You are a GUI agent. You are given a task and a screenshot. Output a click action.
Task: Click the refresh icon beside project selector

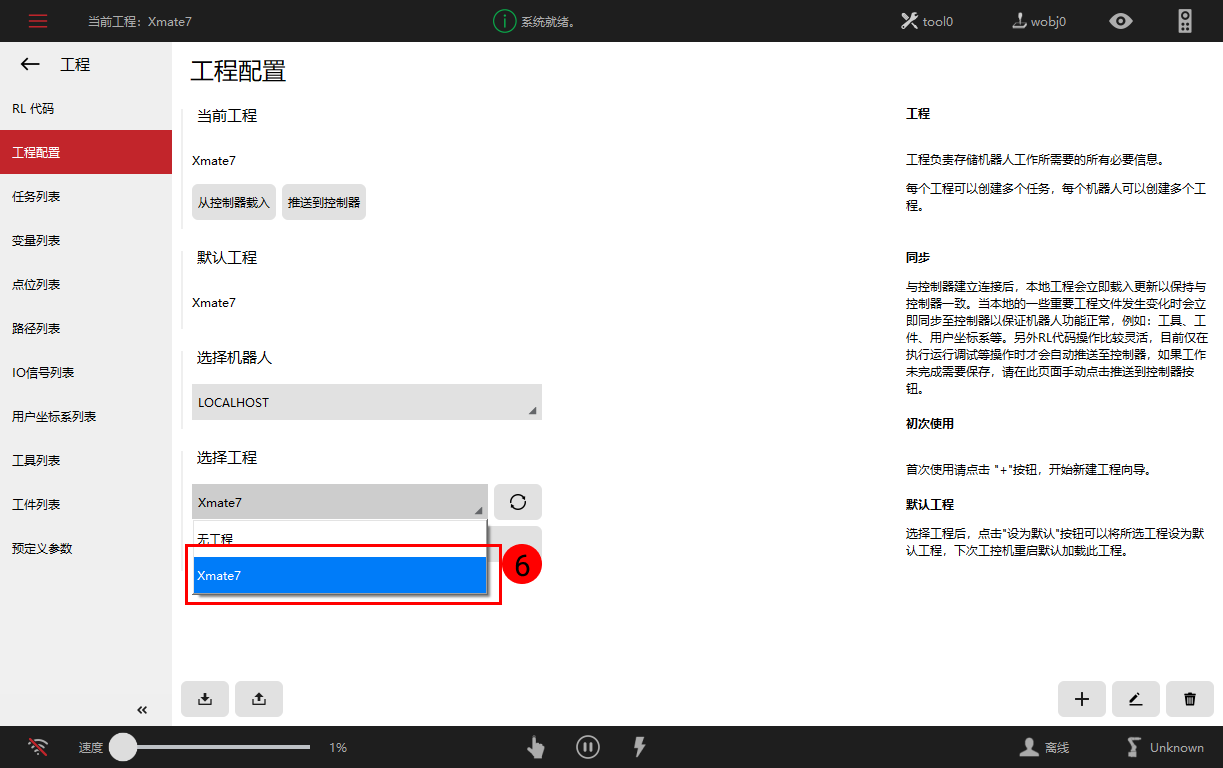point(518,502)
